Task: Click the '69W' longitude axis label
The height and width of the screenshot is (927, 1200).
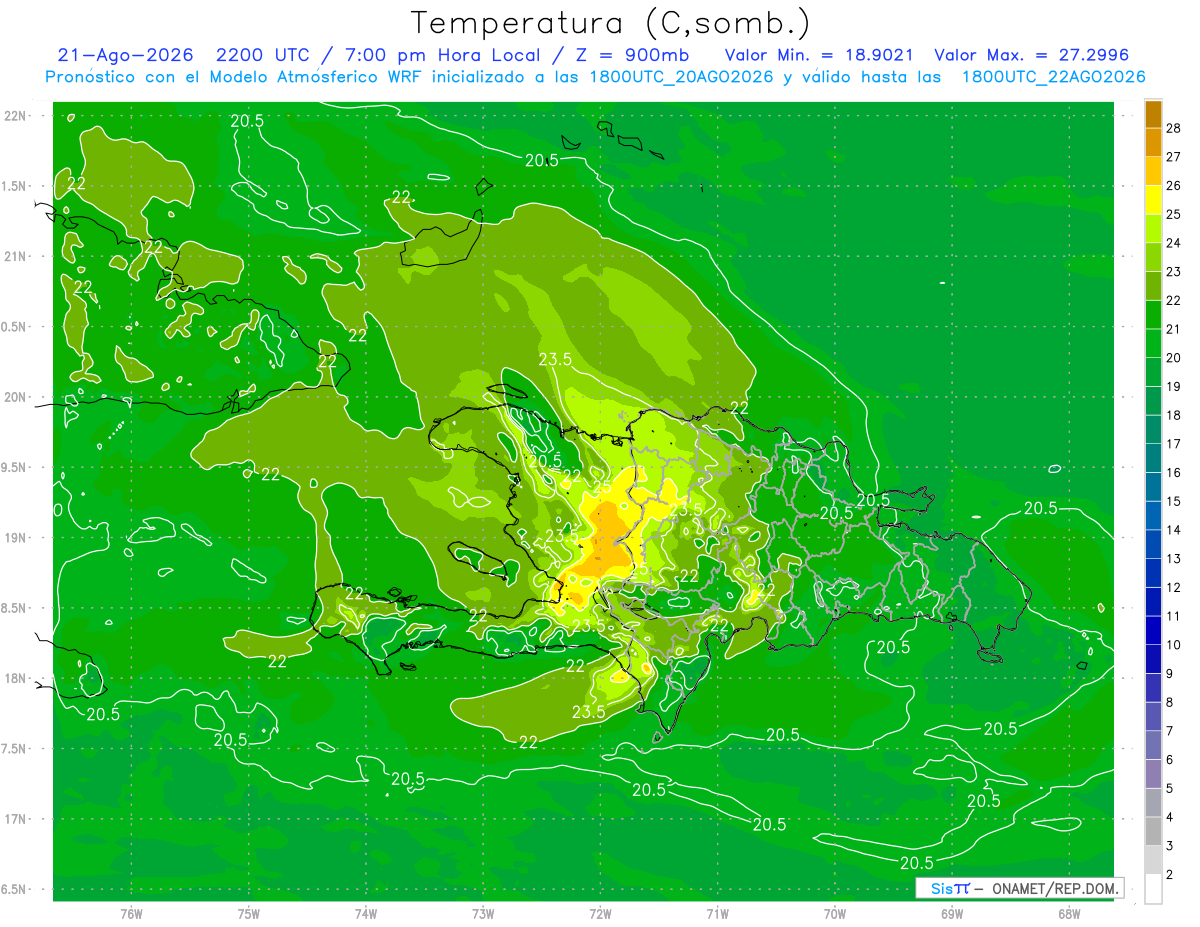Action: [952, 914]
